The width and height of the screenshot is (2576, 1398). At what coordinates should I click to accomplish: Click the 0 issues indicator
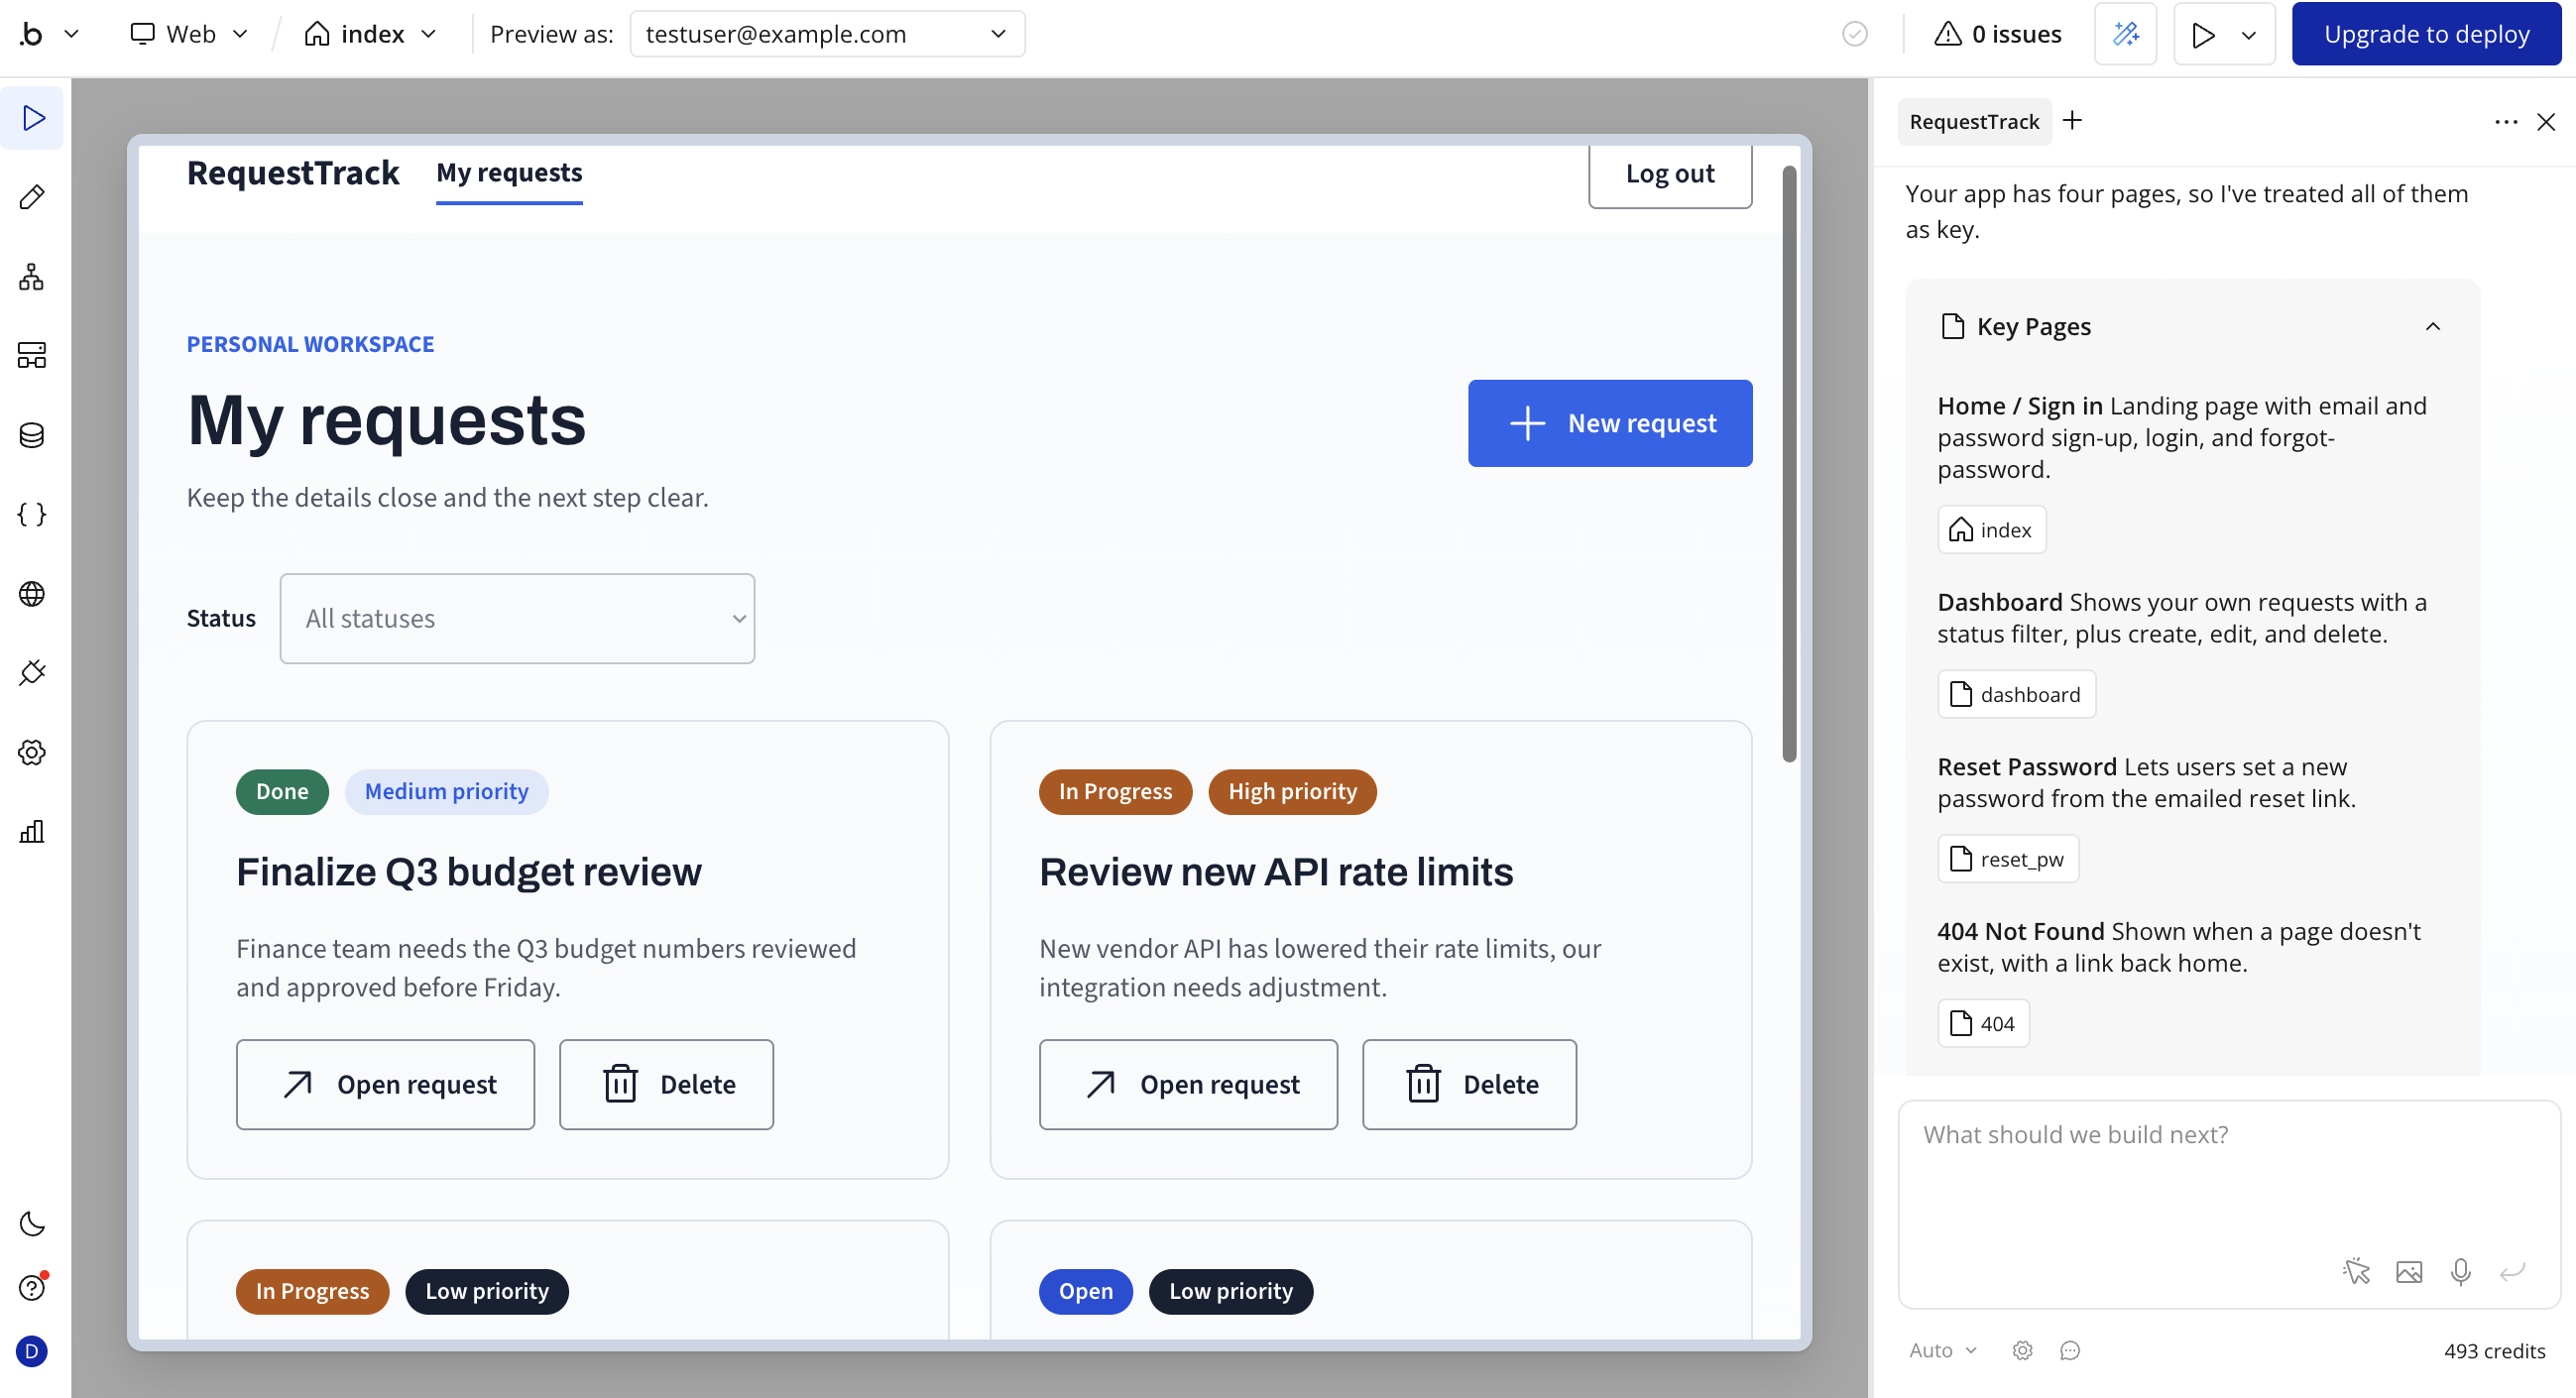point(1998,34)
